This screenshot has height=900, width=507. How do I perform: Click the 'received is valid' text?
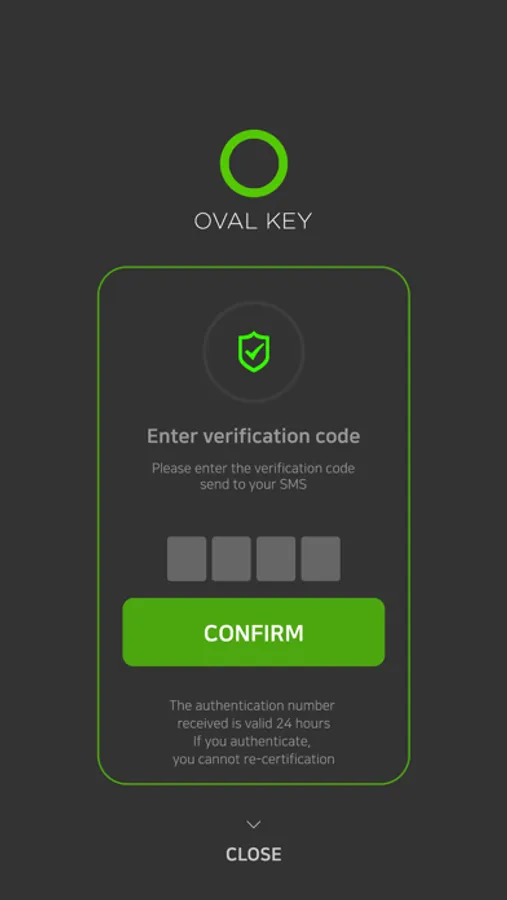coord(225,723)
